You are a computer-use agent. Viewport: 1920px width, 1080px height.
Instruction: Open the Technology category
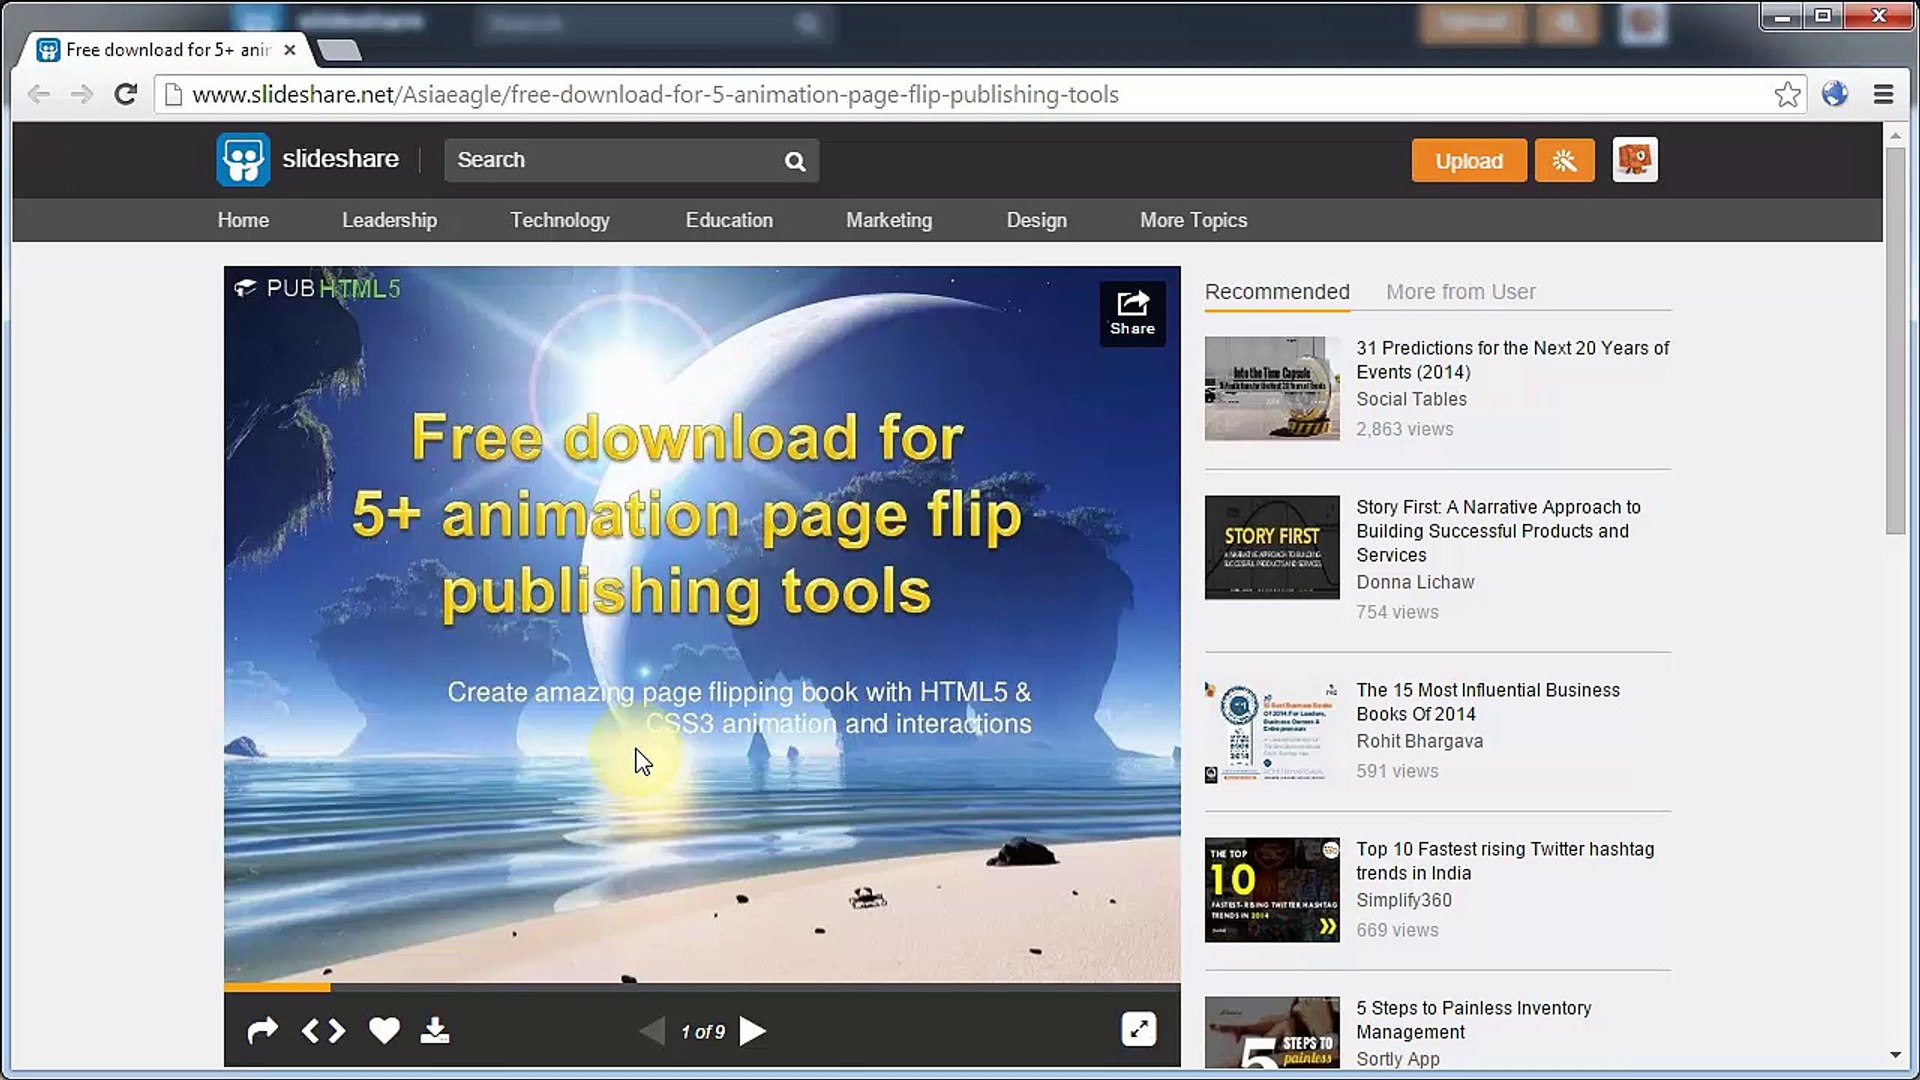(x=559, y=220)
